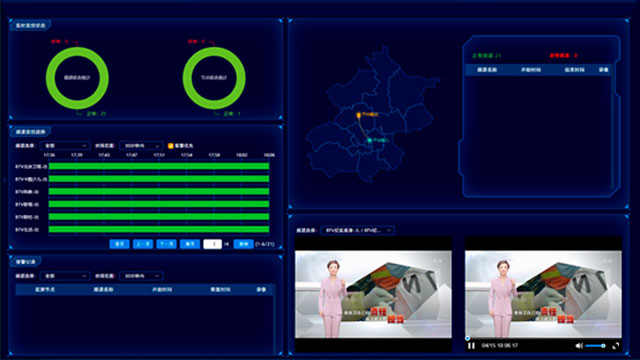
Task: Pause the right video player
Action: click(471, 346)
